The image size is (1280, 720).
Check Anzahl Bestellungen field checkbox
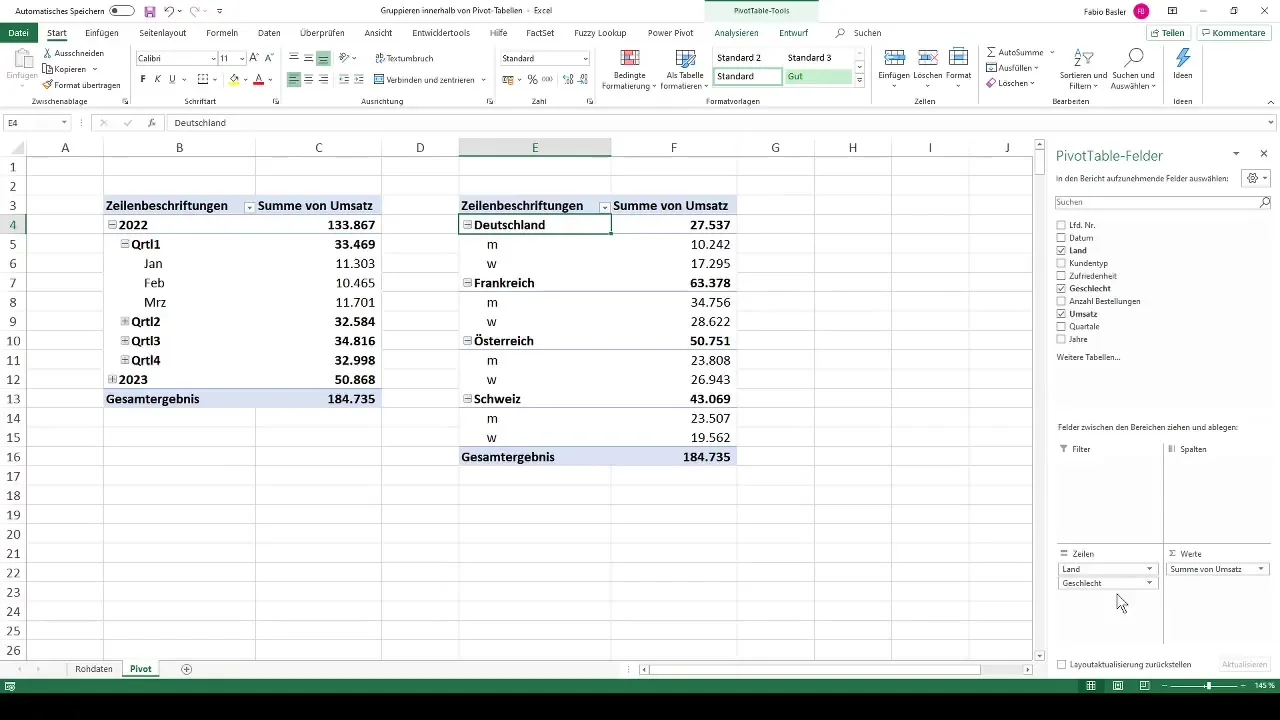[x=1061, y=301]
